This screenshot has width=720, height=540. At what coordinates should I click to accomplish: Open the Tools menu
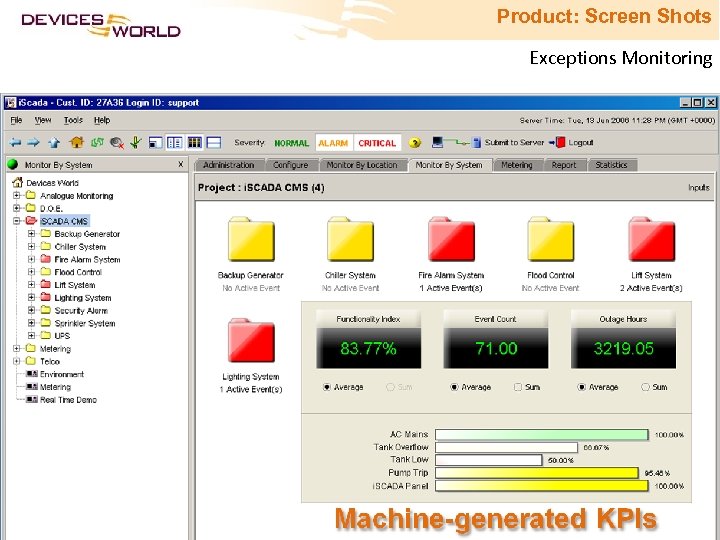(x=73, y=120)
